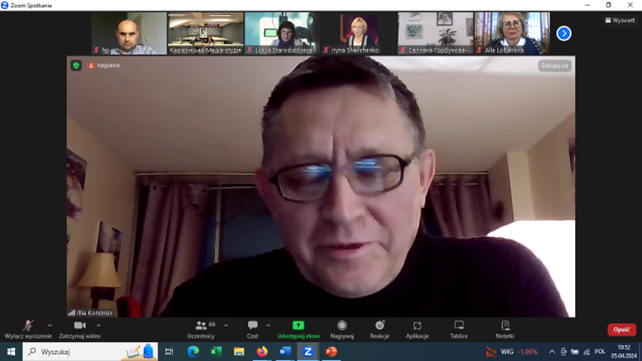Open the Czat chat panel
This screenshot has height=361, width=642.
pyautogui.click(x=253, y=329)
